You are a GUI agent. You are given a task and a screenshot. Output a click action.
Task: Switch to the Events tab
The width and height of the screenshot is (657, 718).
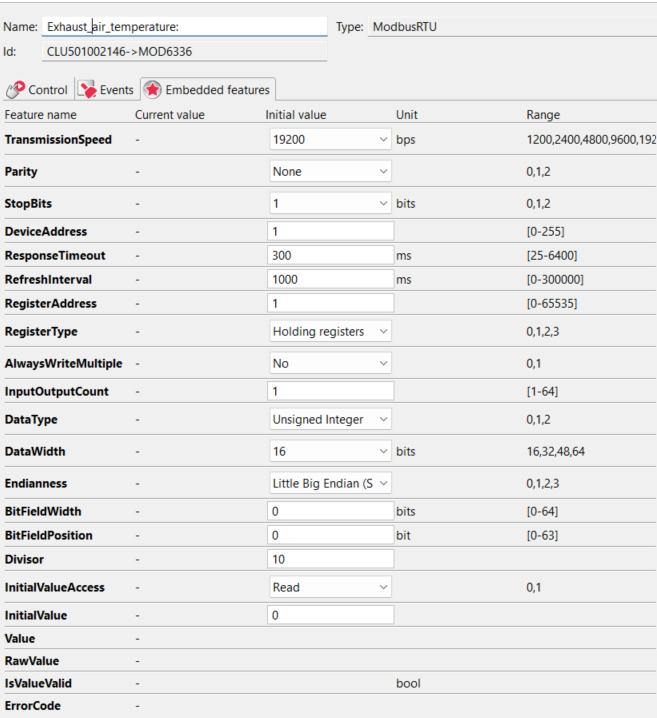(x=106, y=89)
